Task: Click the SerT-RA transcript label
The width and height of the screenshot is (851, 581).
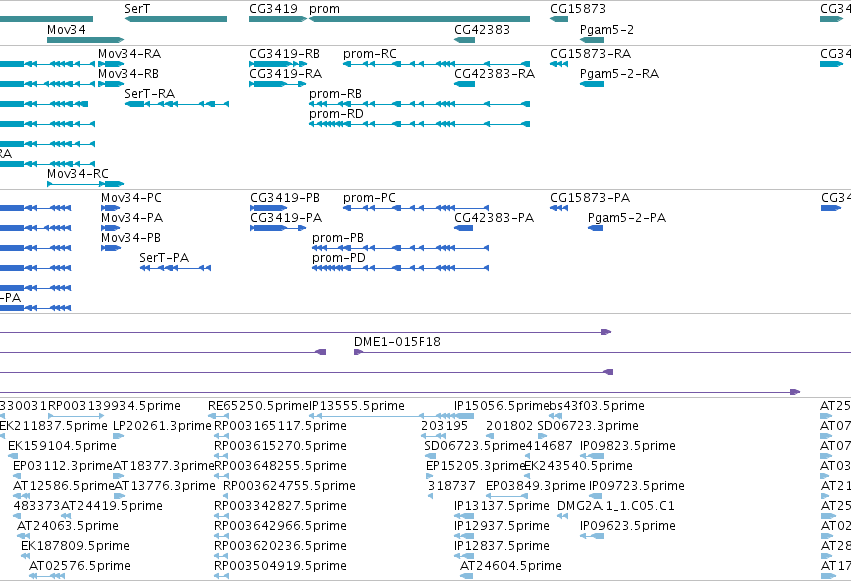Action: tap(150, 94)
